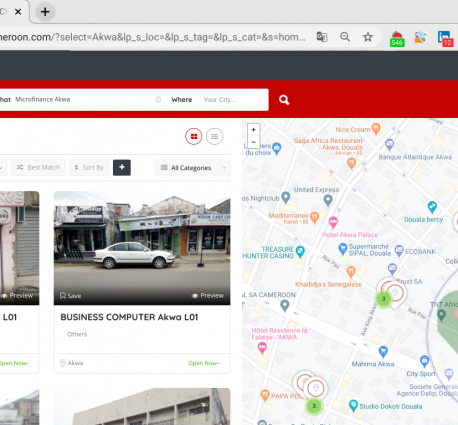Click the Douala bercy map pin

(432, 207)
